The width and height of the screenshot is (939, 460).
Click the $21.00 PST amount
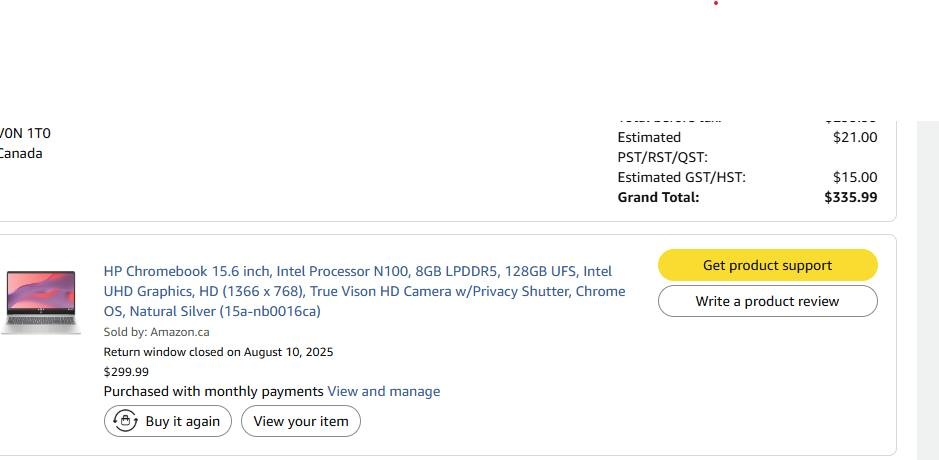point(855,137)
